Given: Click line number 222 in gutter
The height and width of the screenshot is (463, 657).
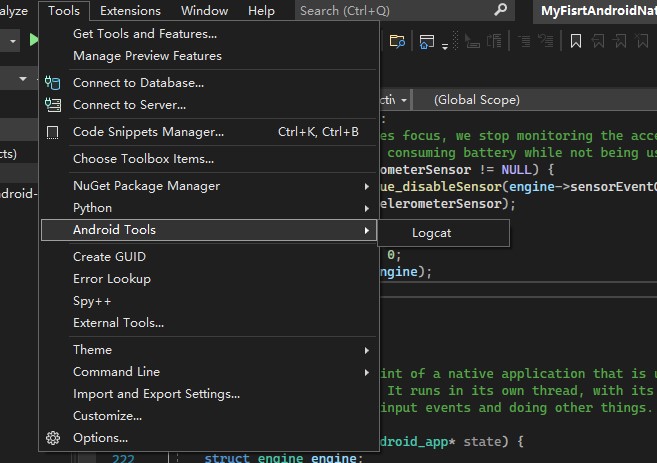Looking at the screenshot, I should point(123,458).
